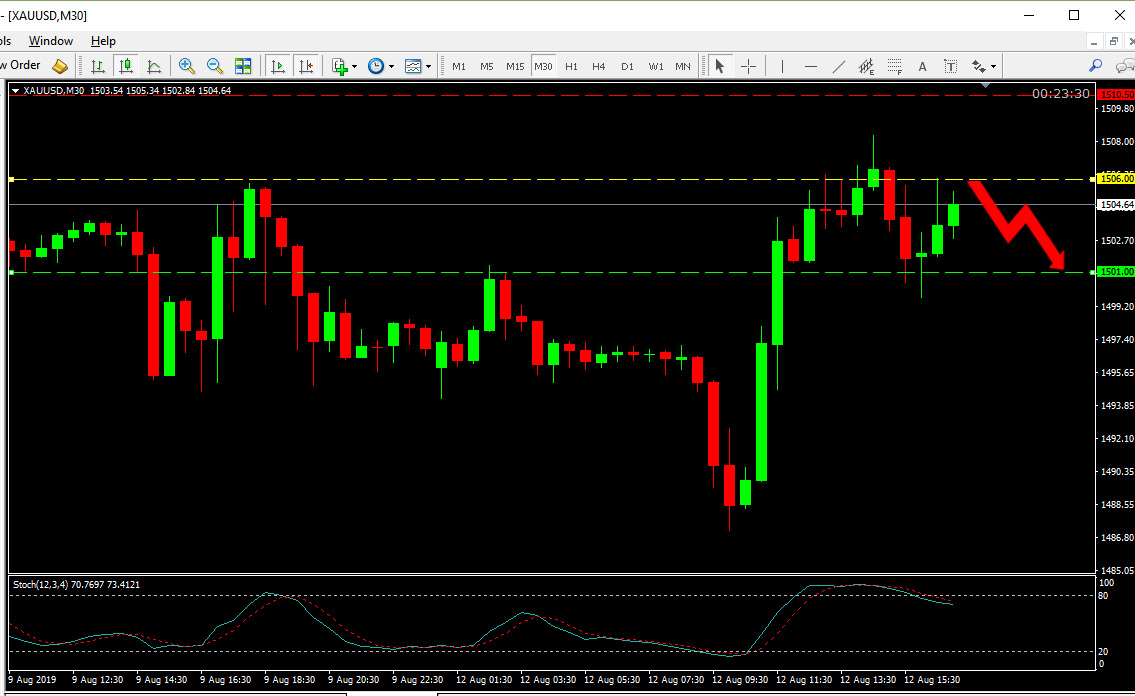Image resolution: width=1135 pixels, height=696 pixels.
Task: Expand the templates dropdown arrow
Action: point(428,67)
